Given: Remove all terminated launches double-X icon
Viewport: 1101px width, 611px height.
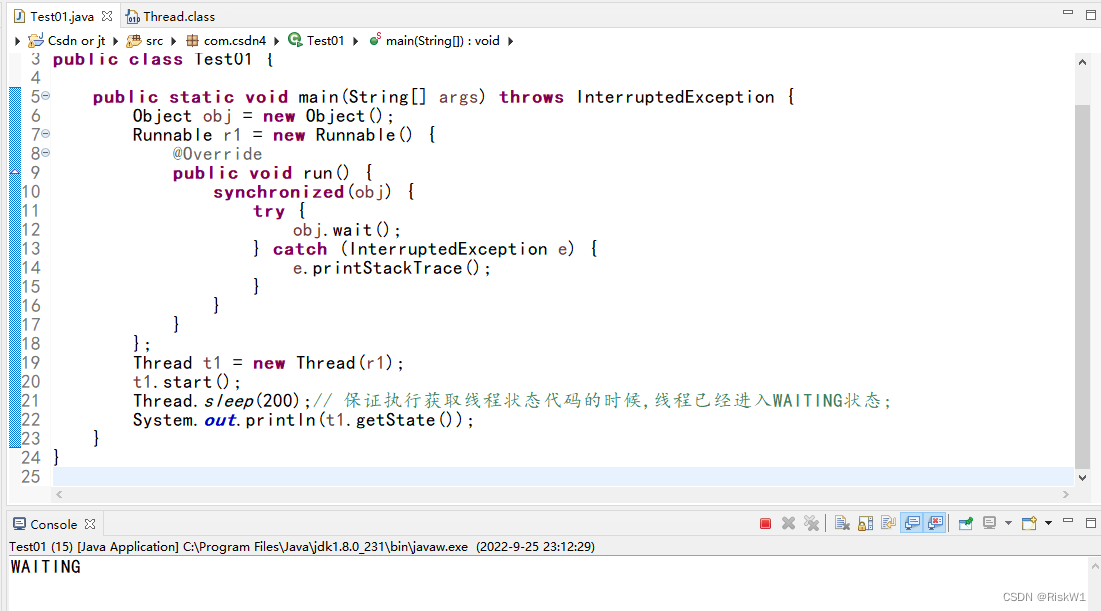Looking at the screenshot, I should pyautogui.click(x=812, y=523).
